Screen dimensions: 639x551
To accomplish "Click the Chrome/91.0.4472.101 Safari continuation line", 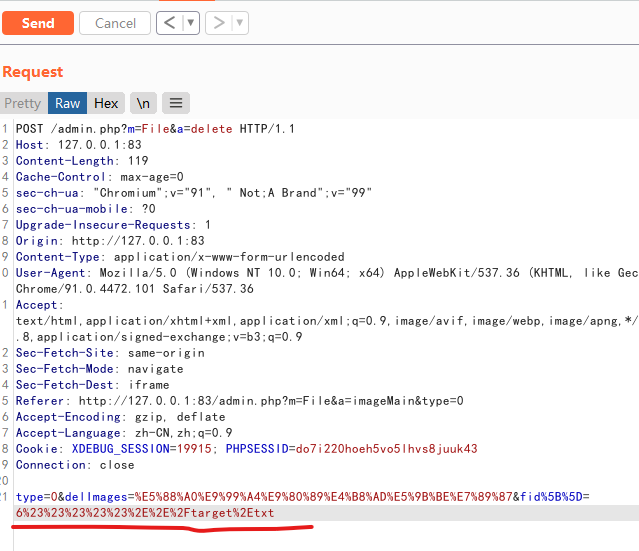I will click(134, 289).
